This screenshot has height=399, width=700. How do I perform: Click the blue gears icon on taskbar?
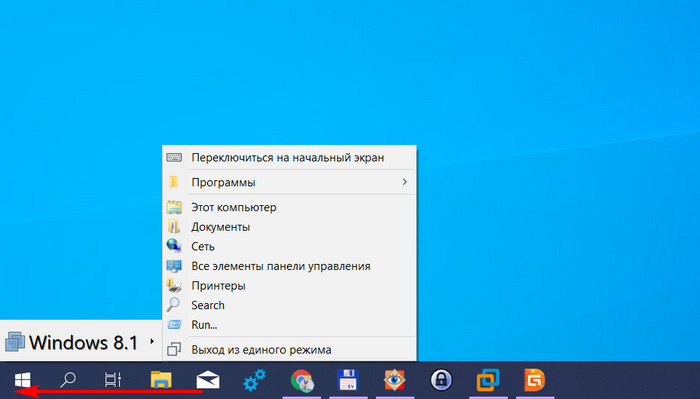[x=254, y=380]
